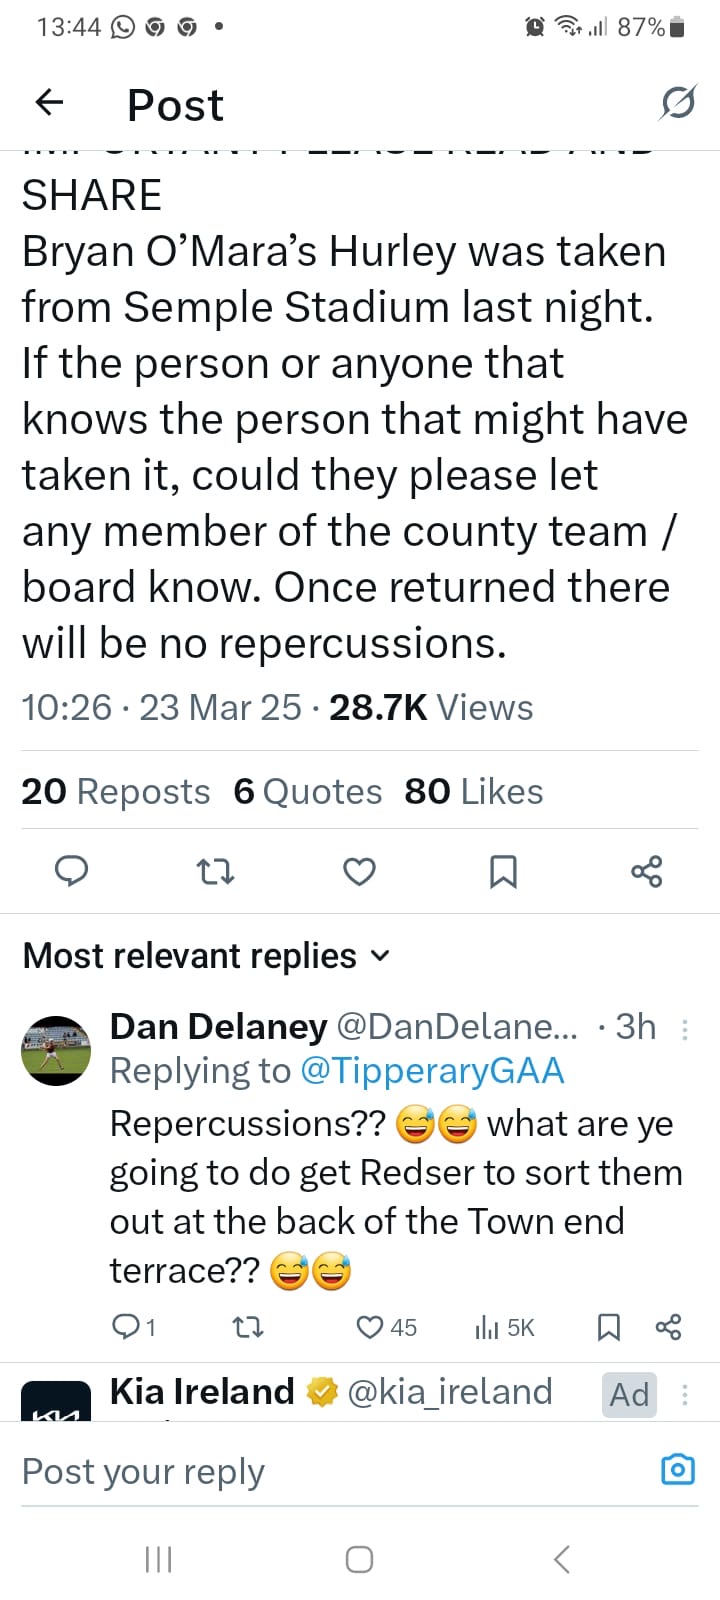Like the main post with heart
This screenshot has width=720, height=1600.
(359, 872)
